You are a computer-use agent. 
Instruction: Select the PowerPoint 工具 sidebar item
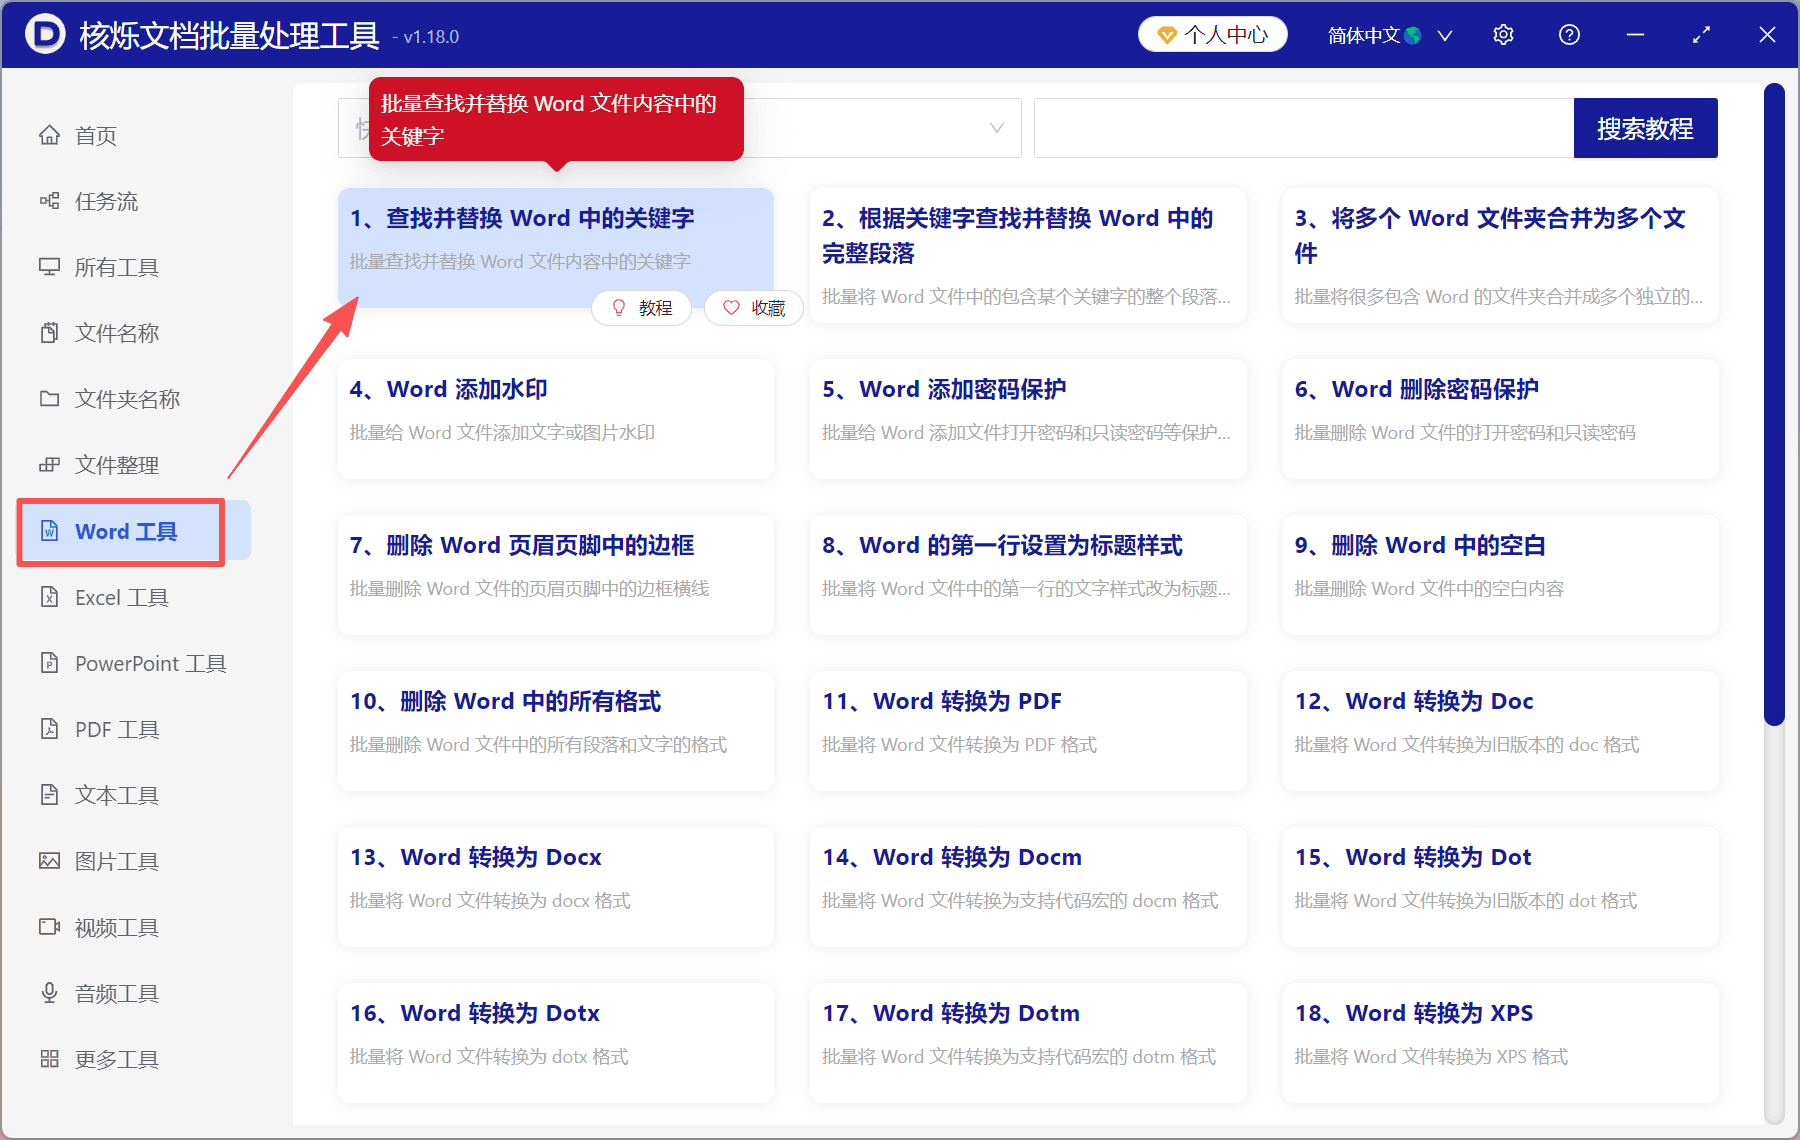[x=150, y=663]
